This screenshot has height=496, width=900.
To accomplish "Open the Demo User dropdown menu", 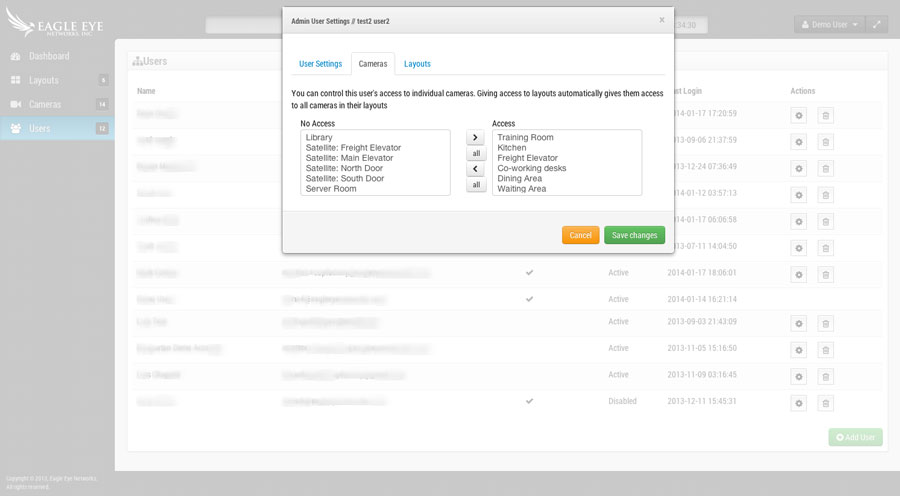I will (830, 24).
